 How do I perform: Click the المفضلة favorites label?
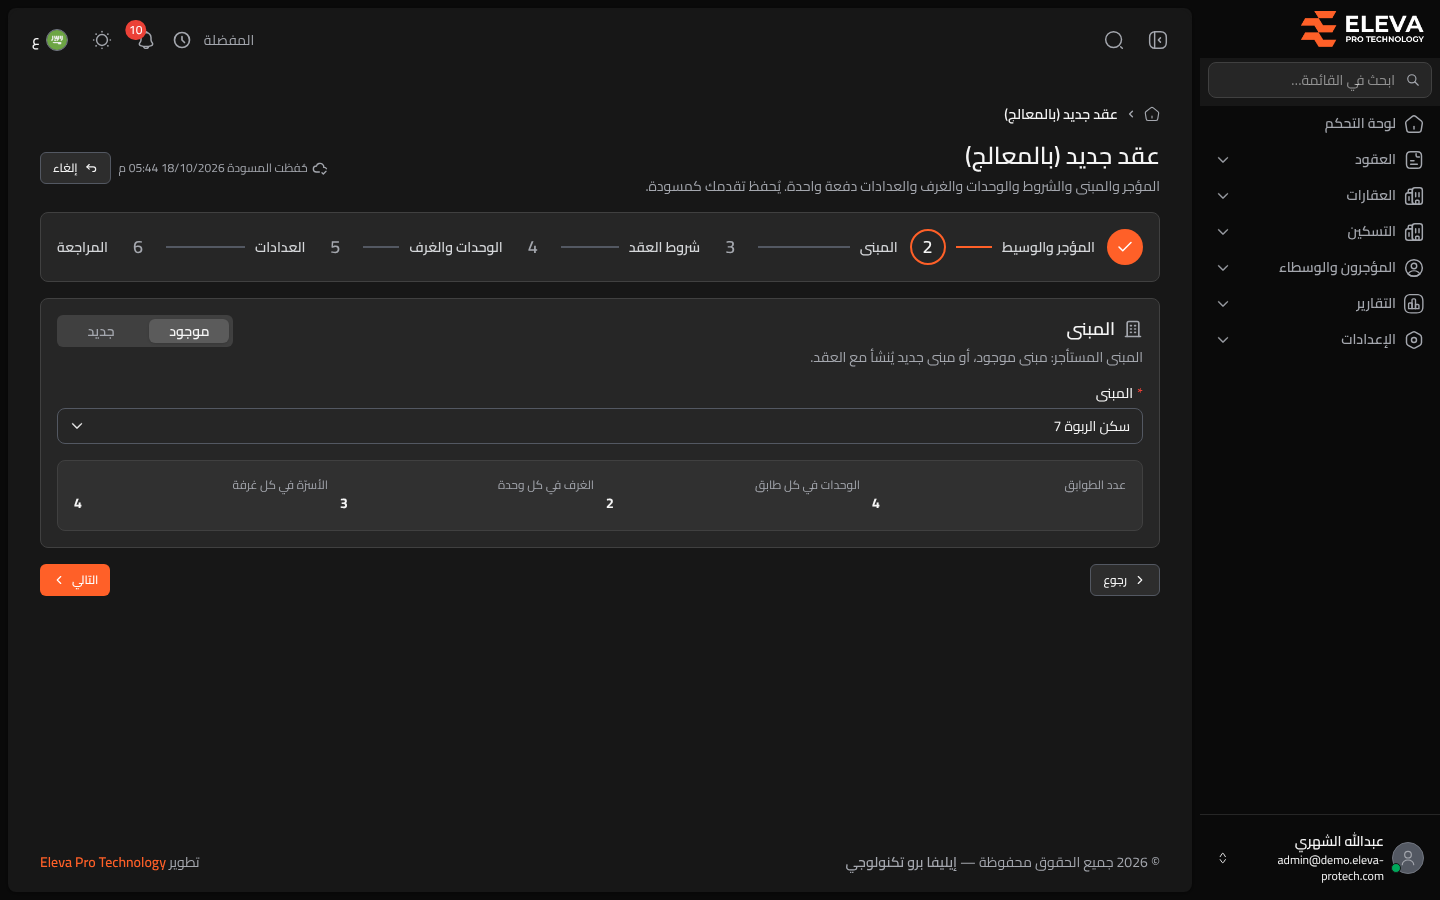click(229, 40)
